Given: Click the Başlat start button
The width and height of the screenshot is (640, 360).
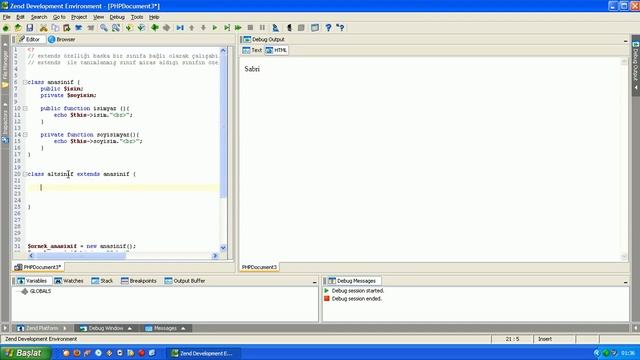Looking at the screenshot, I should 25,353.
